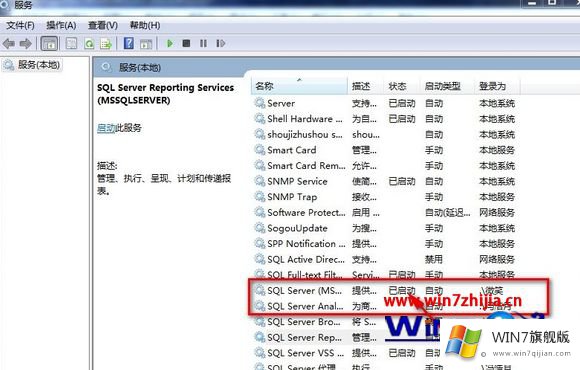The image size is (580, 370).
Task: Select the SPP Notification service row
Action: coord(385,244)
